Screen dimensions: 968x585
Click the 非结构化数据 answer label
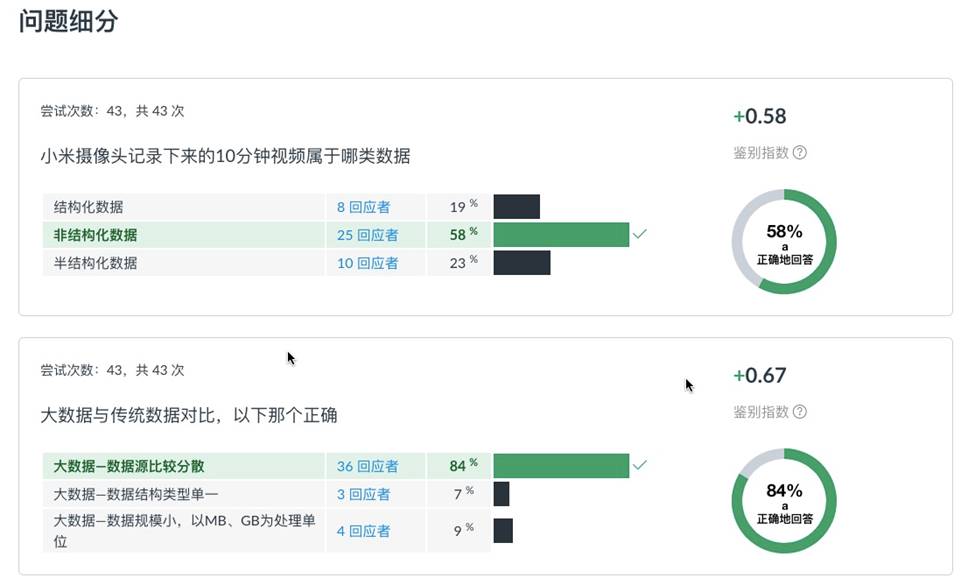click(x=96, y=235)
